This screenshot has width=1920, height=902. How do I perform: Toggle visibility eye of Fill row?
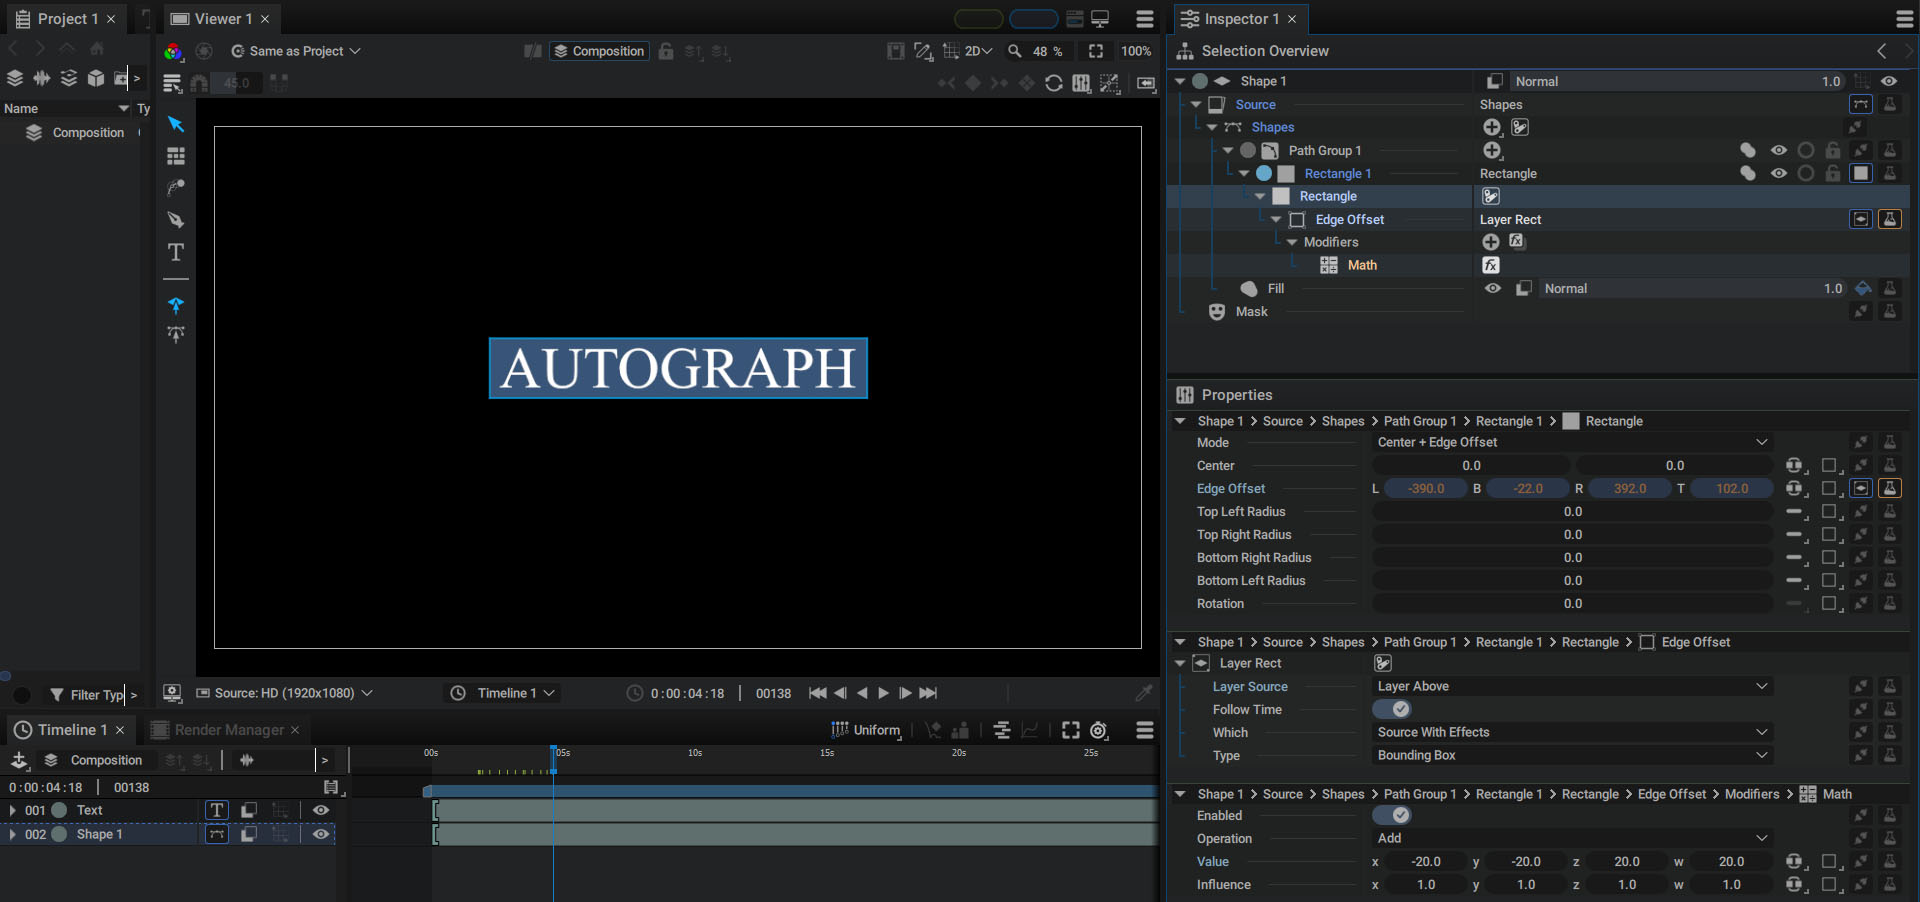[1493, 288]
